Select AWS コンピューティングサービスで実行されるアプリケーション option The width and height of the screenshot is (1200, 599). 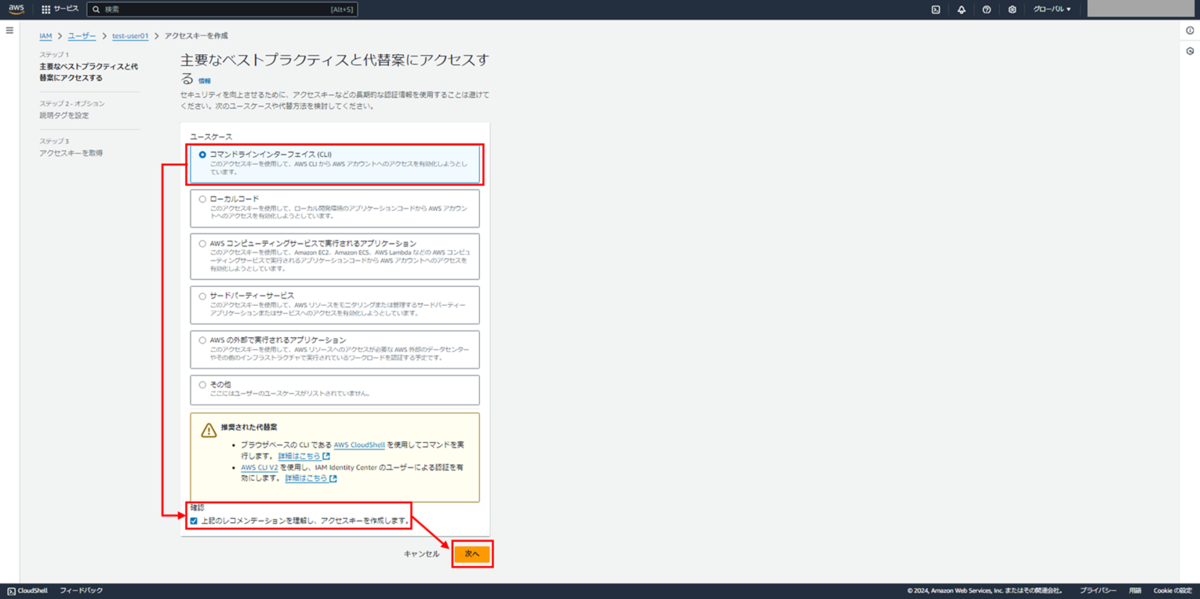point(202,243)
